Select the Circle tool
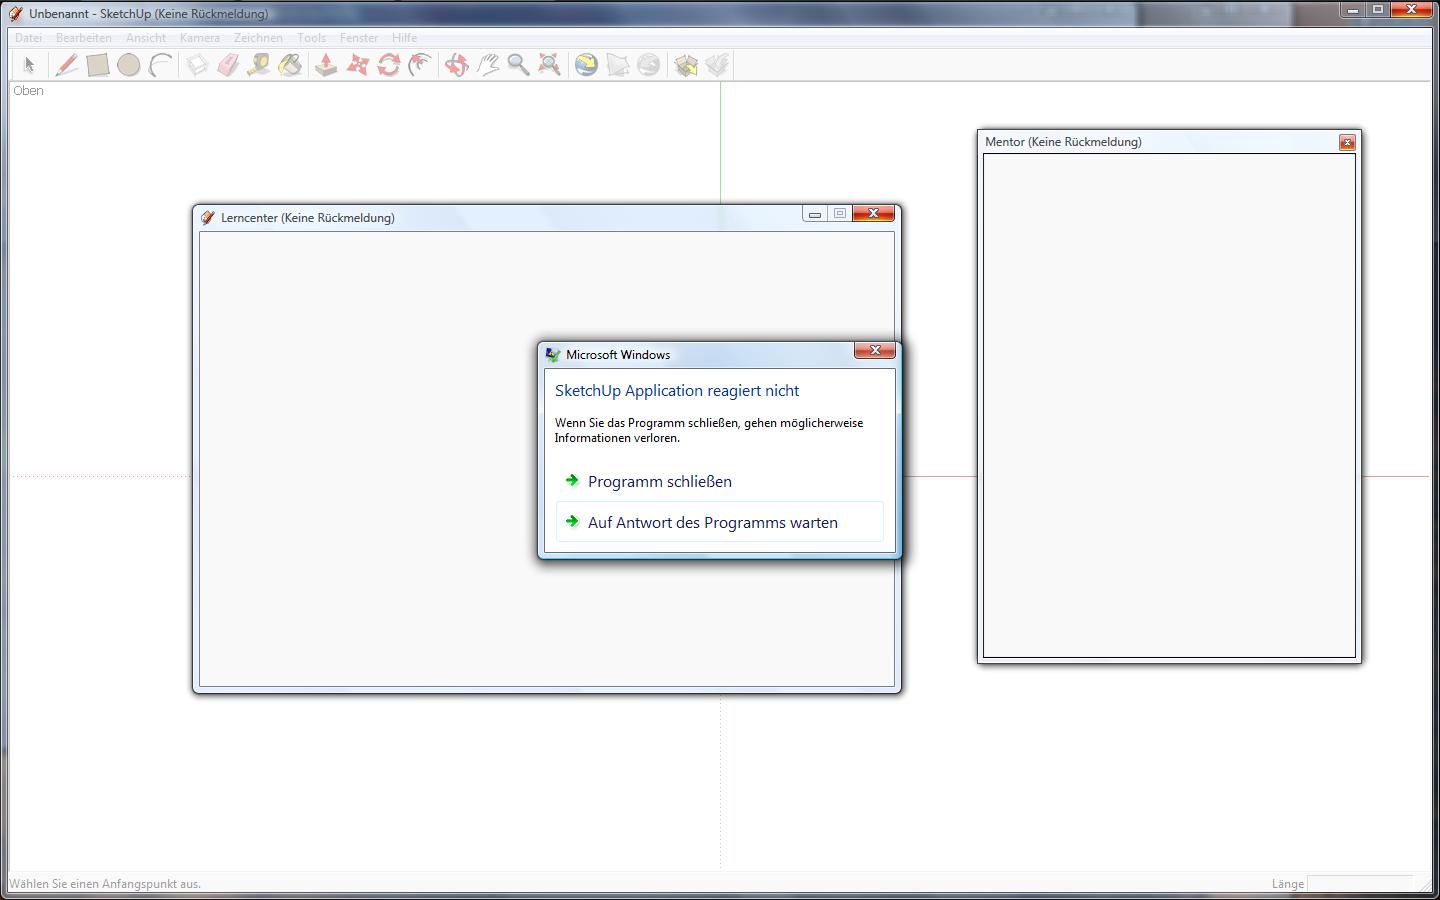This screenshot has height=900, width=1440. pos(129,65)
